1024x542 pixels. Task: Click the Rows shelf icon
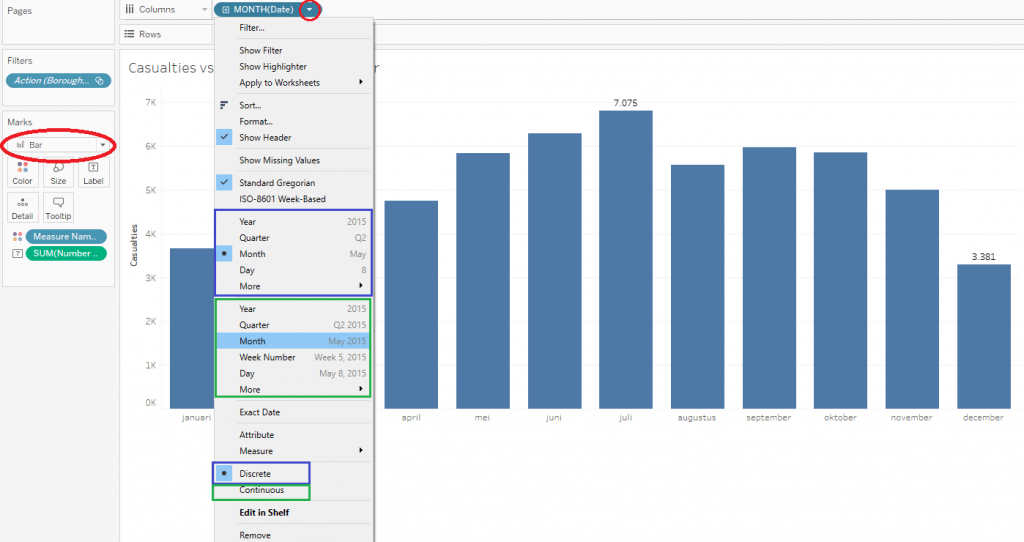pyautogui.click(x=130, y=34)
